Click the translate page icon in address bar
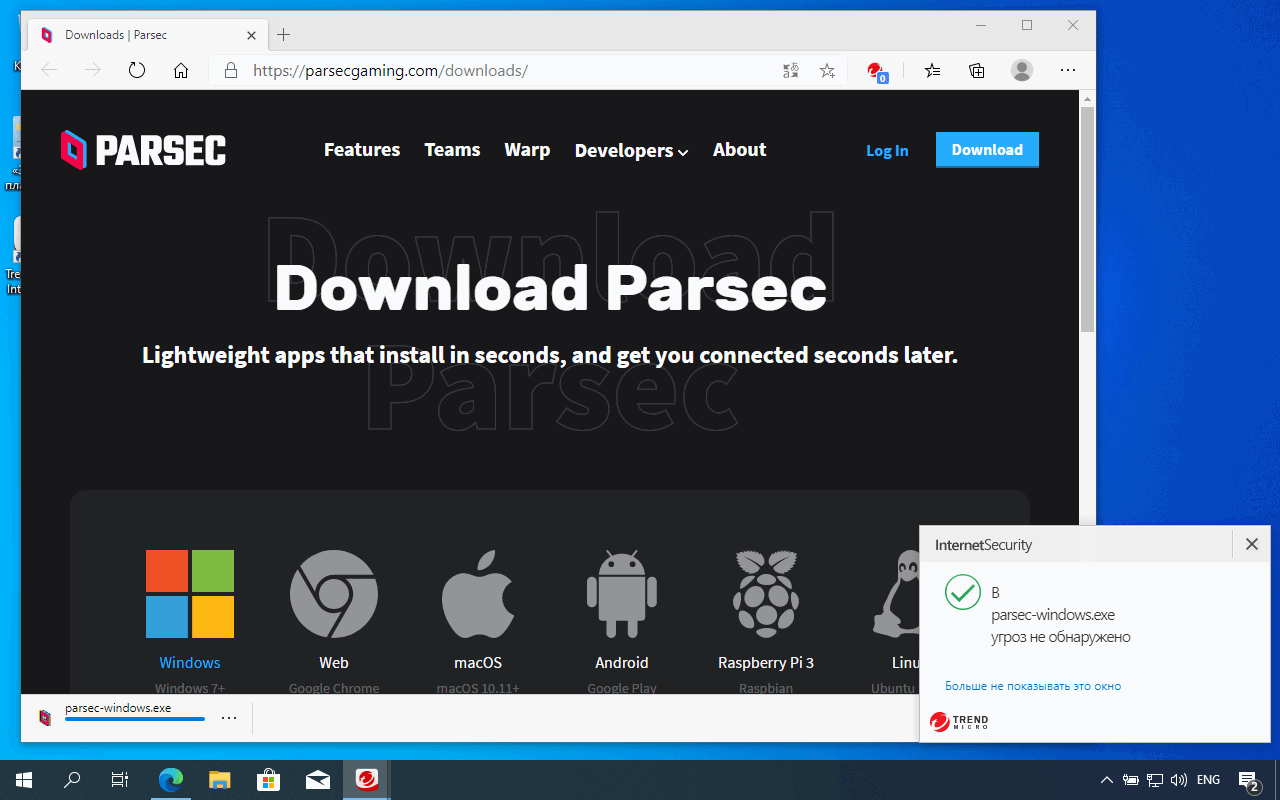This screenshot has width=1280, height=800. click(x=791, y=70)
